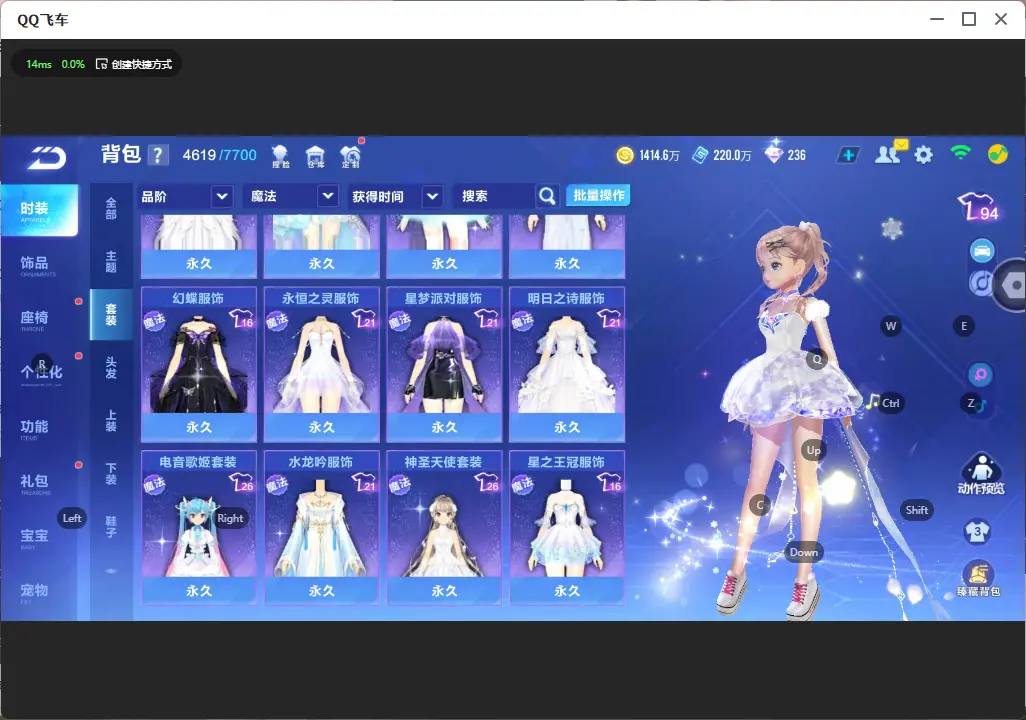Screen dimensions: 1026x720
Task: Select the 礼包 treasure tab
Action: (x=39, y=482)
